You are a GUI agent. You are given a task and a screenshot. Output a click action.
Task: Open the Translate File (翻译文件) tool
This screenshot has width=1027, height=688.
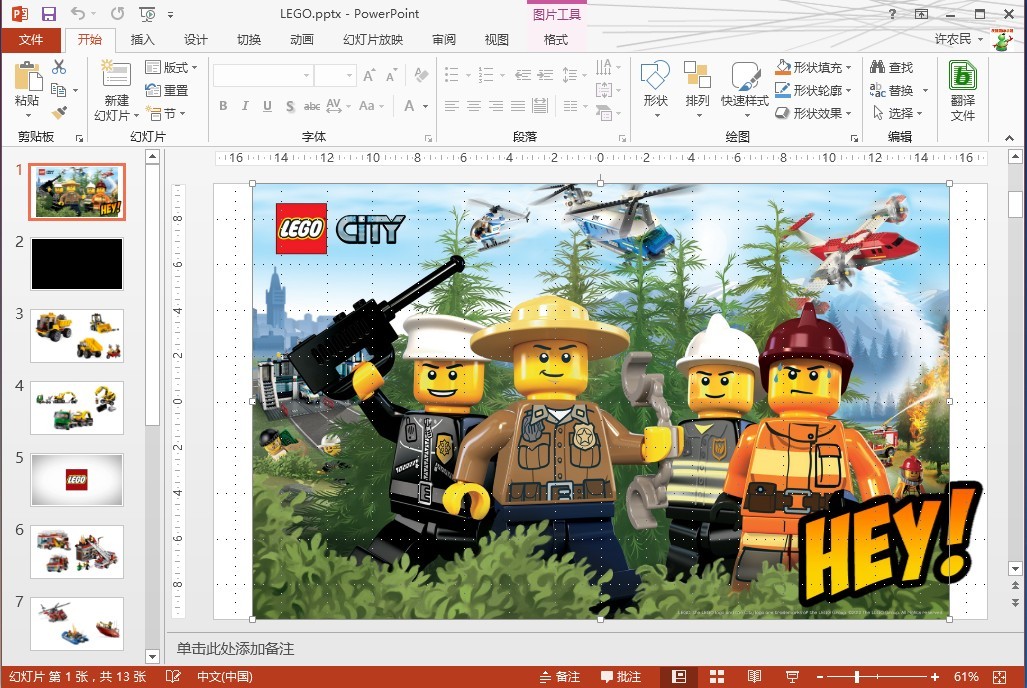coord(962,91)
